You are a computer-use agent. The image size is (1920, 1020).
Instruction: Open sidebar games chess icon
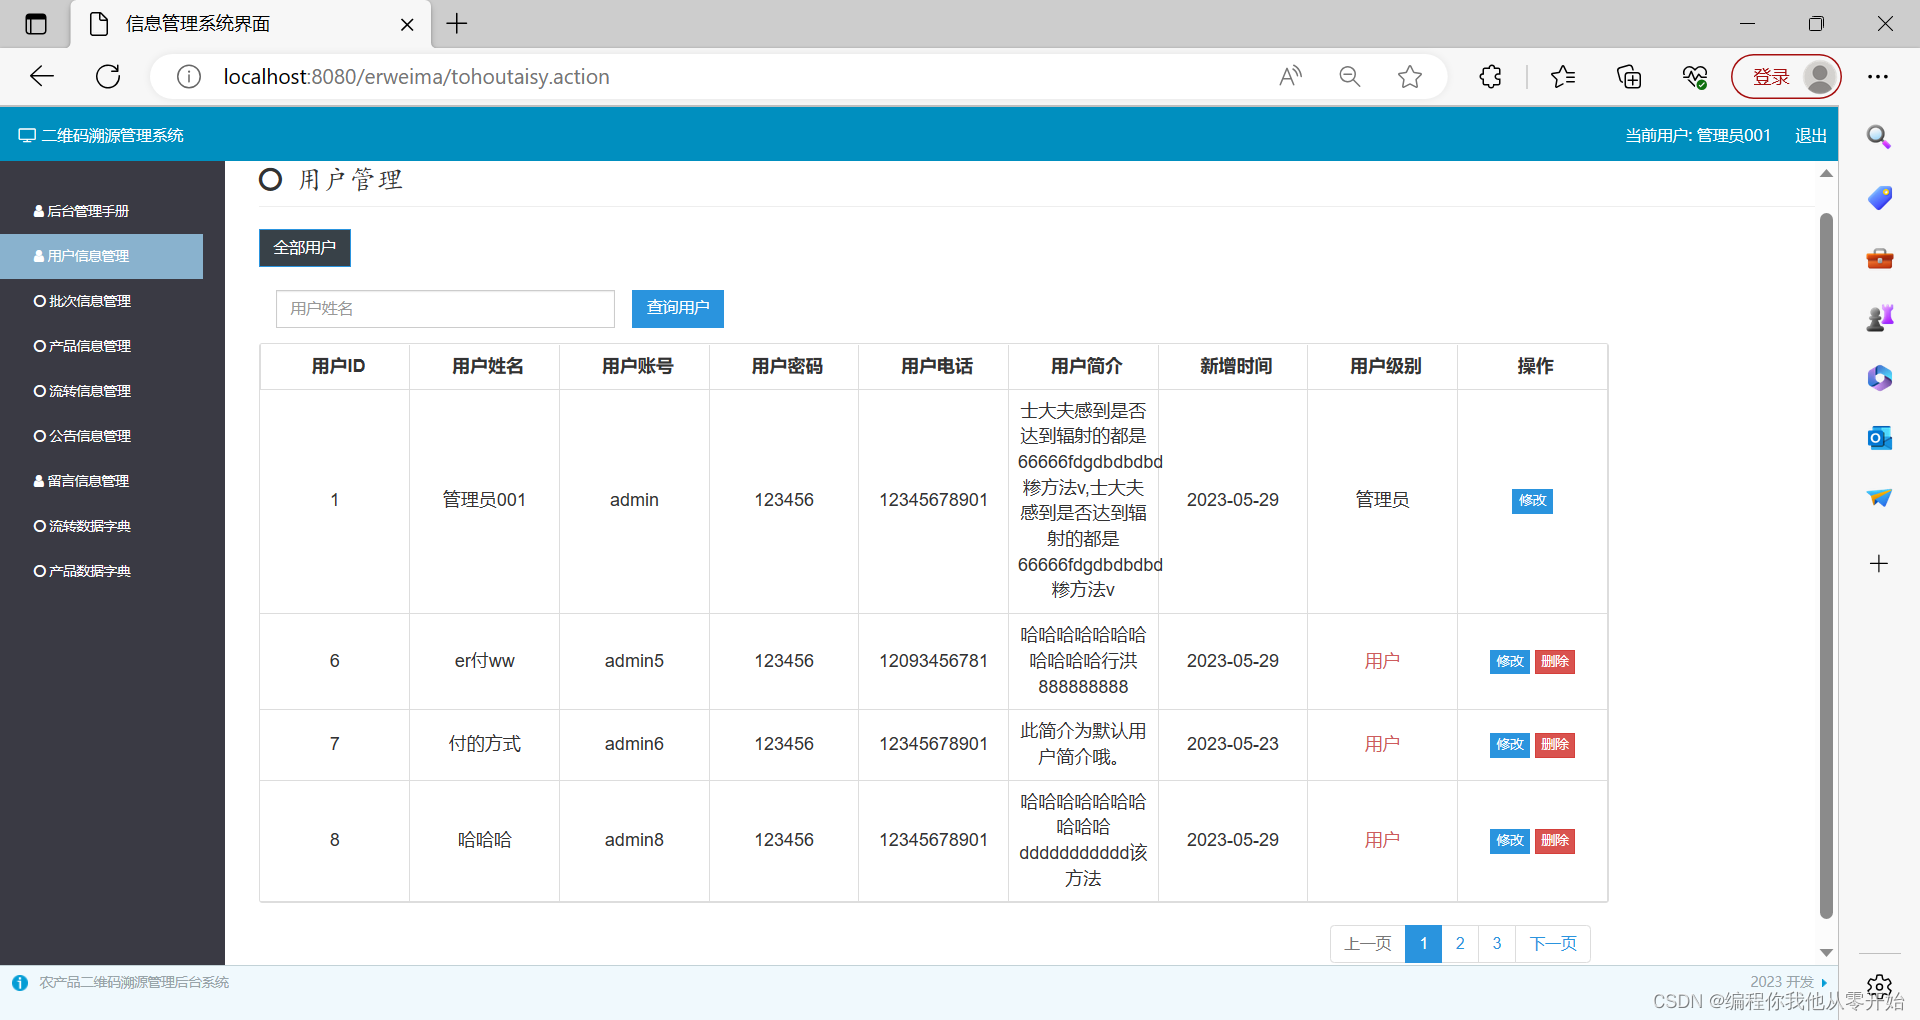point(1879,318)
